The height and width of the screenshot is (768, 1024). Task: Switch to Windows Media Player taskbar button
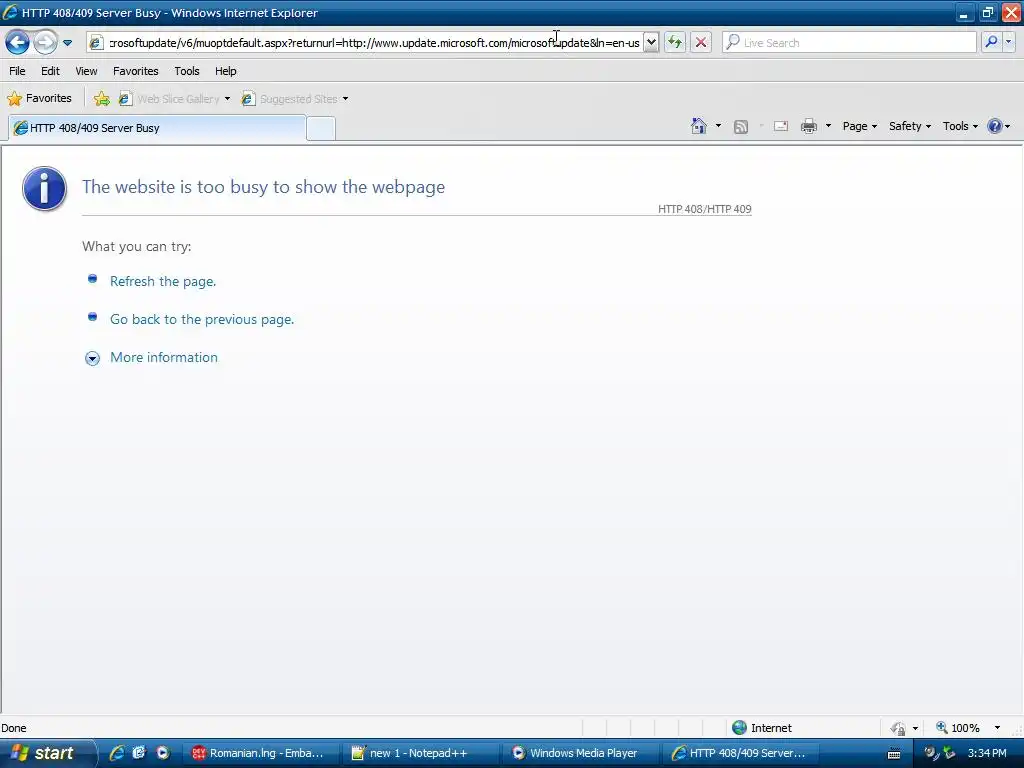(581, 753)
